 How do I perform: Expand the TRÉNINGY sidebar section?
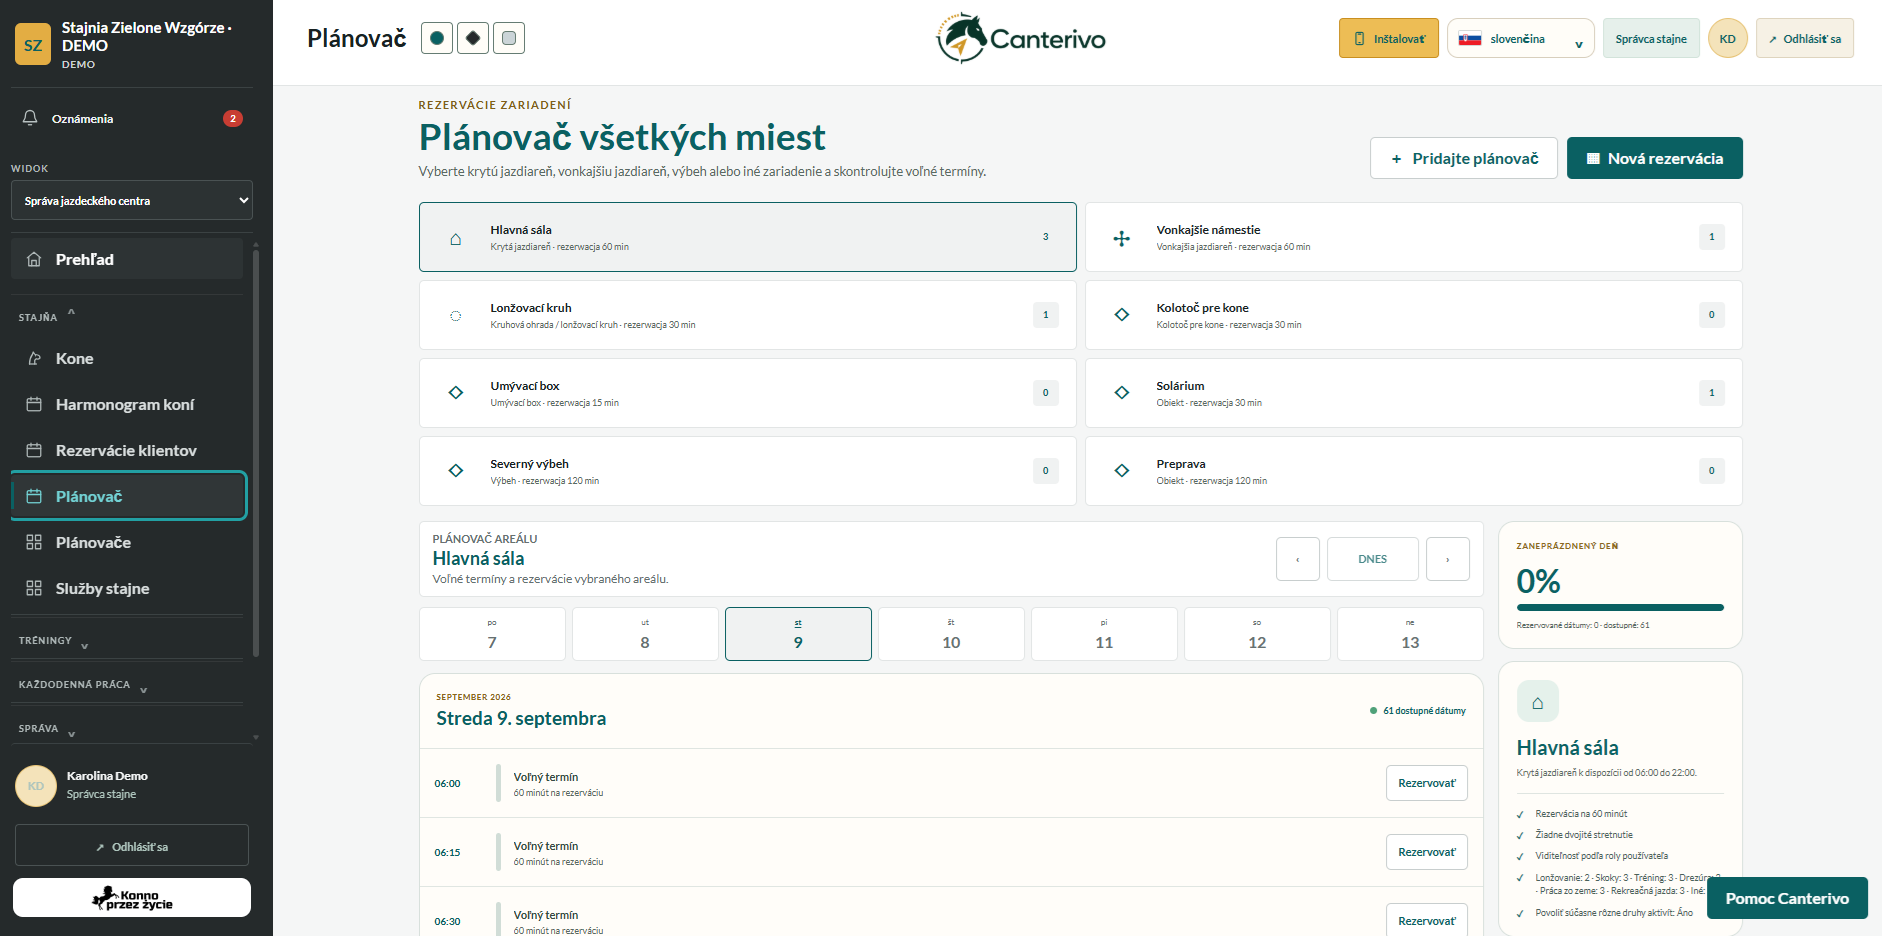pyautogui.click(x=53, y=641)
